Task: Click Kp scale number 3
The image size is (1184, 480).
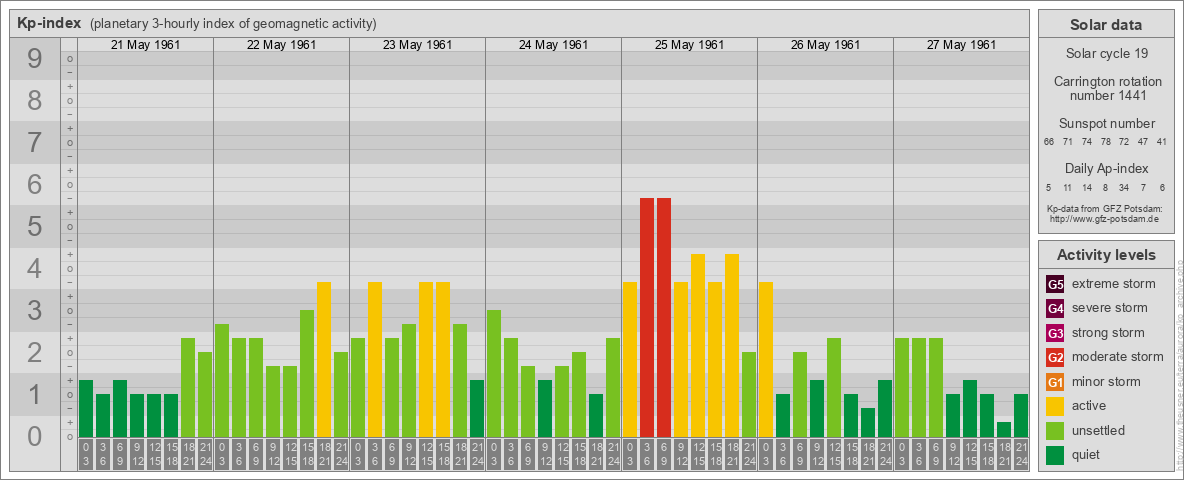Action: click(x=35, y=310)
